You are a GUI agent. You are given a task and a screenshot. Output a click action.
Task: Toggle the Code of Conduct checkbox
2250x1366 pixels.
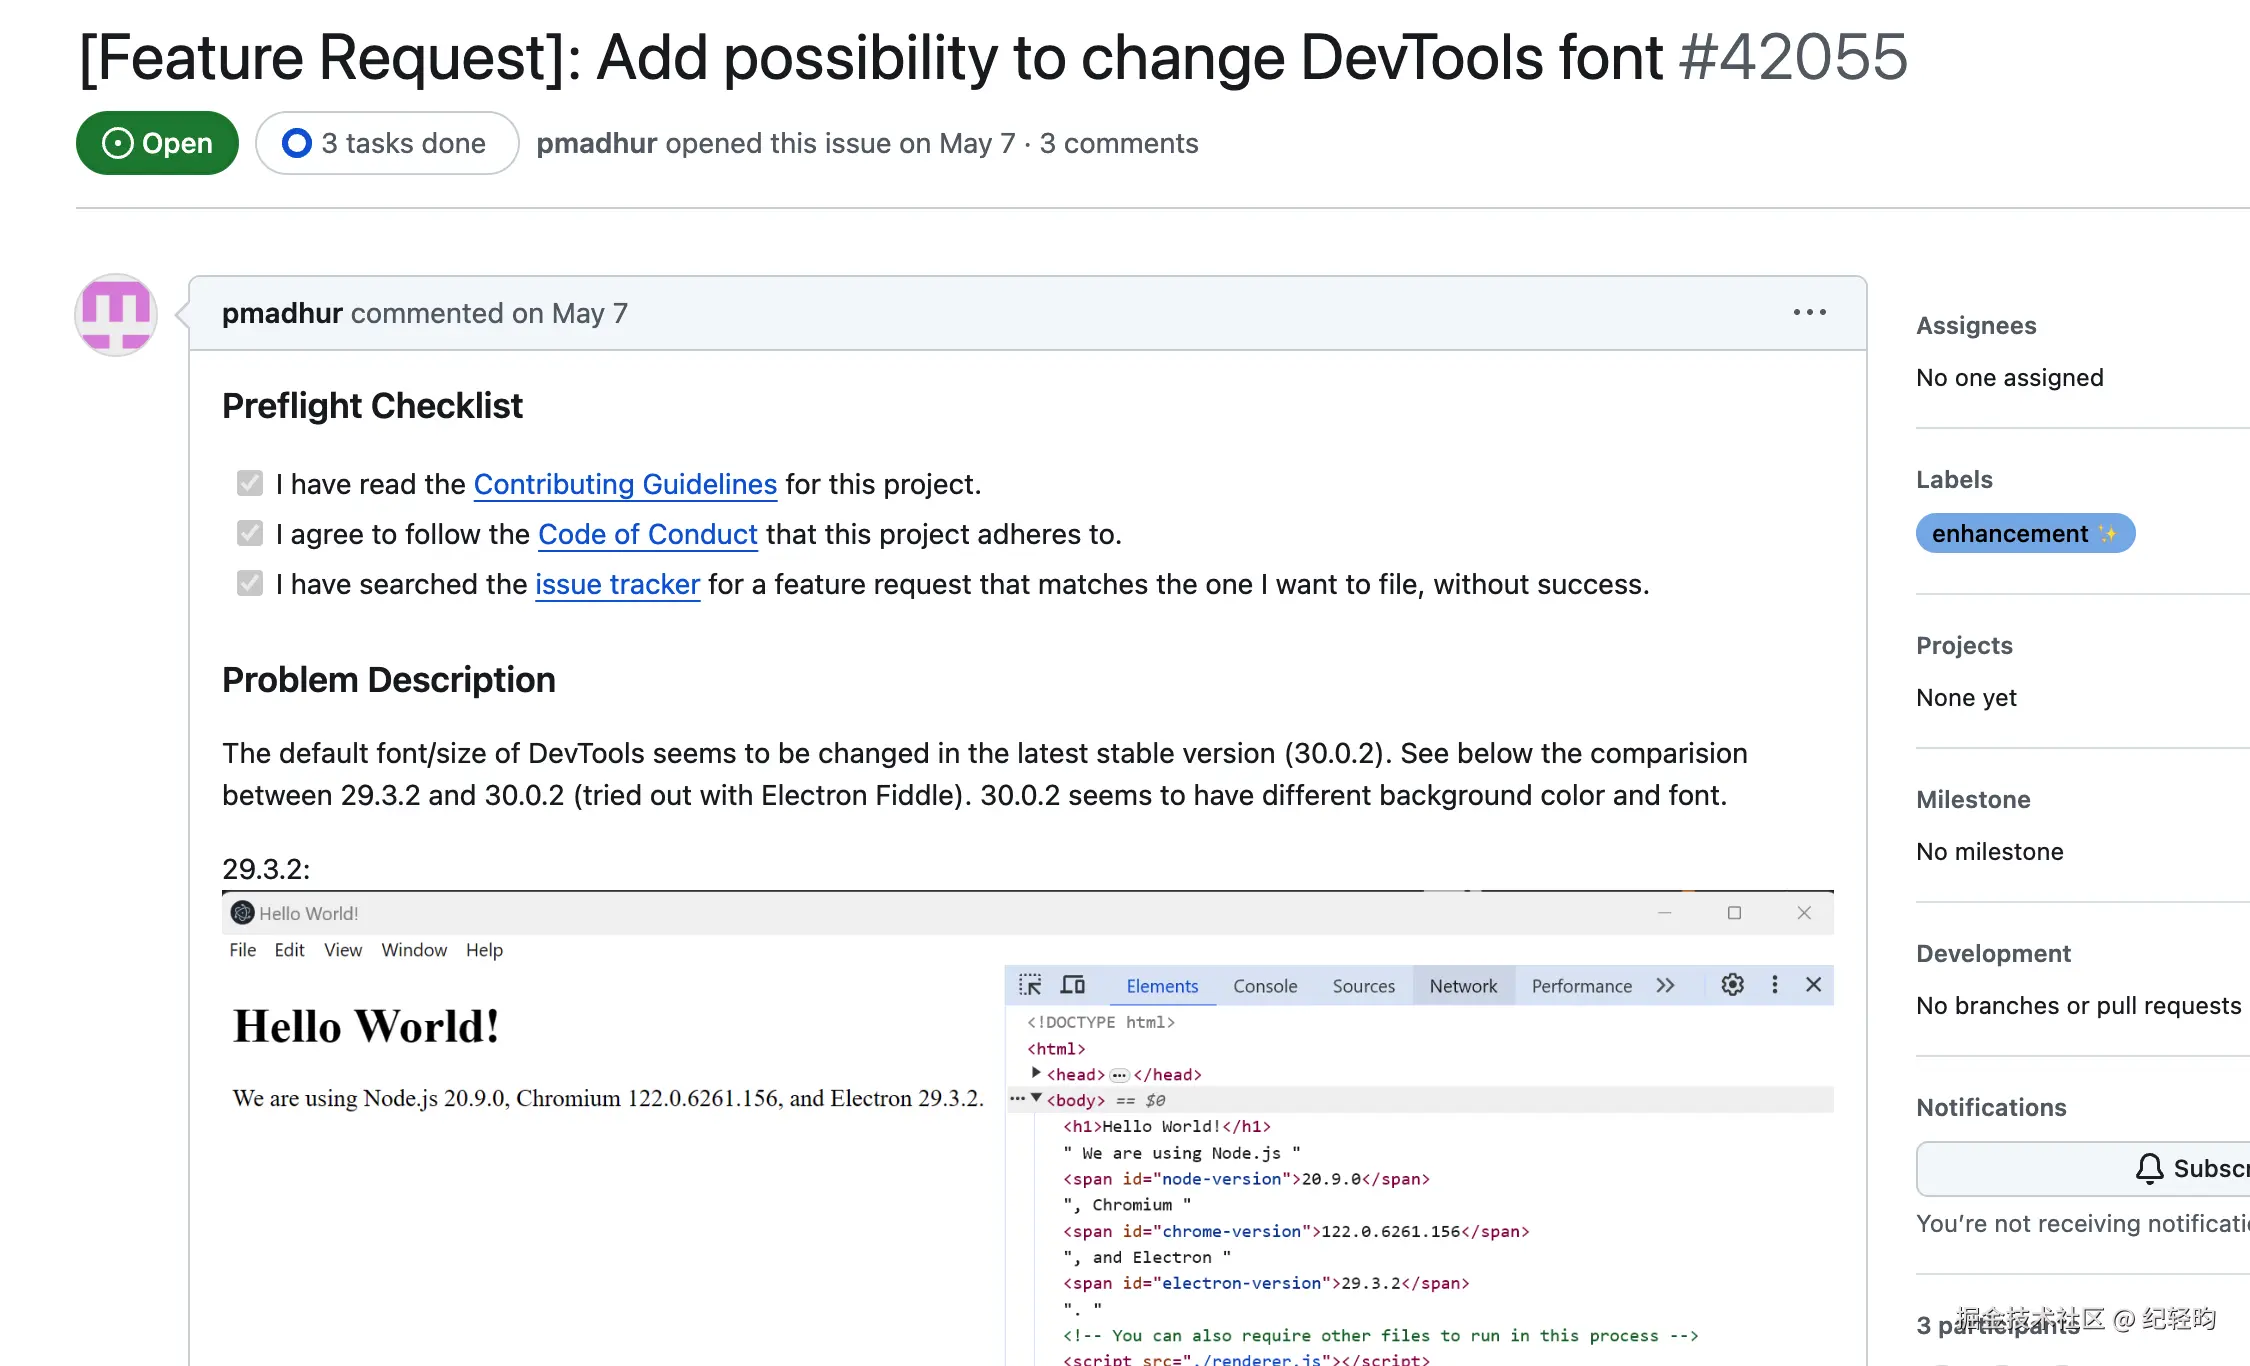pyautogui.click(x=250, y=534)
